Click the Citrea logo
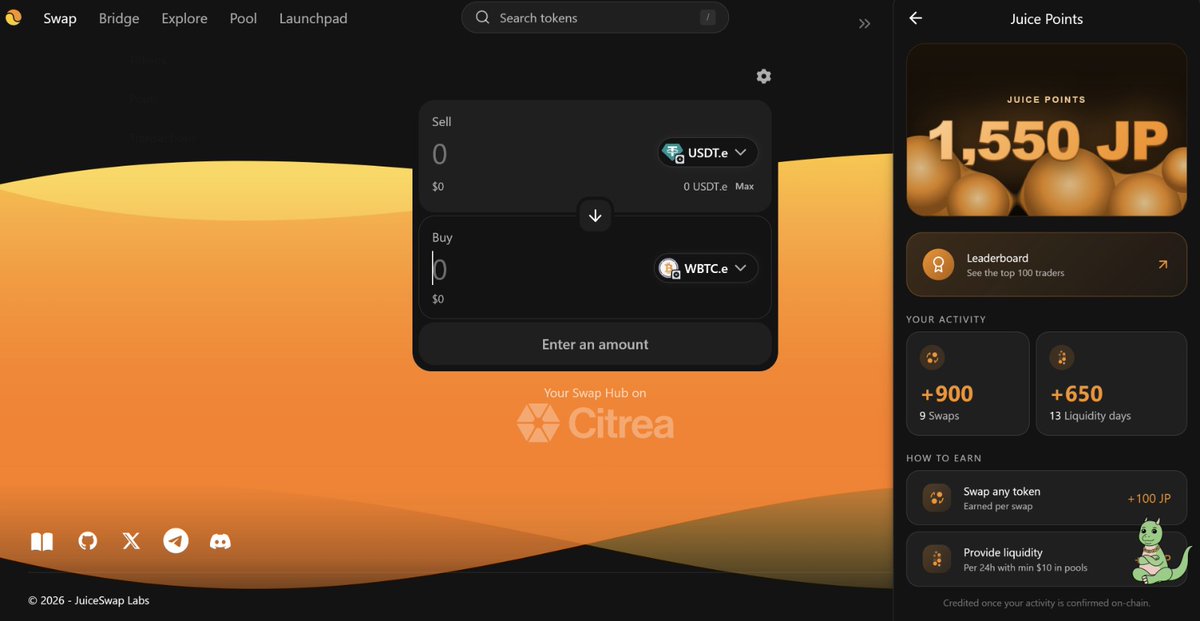 (595, 423)
